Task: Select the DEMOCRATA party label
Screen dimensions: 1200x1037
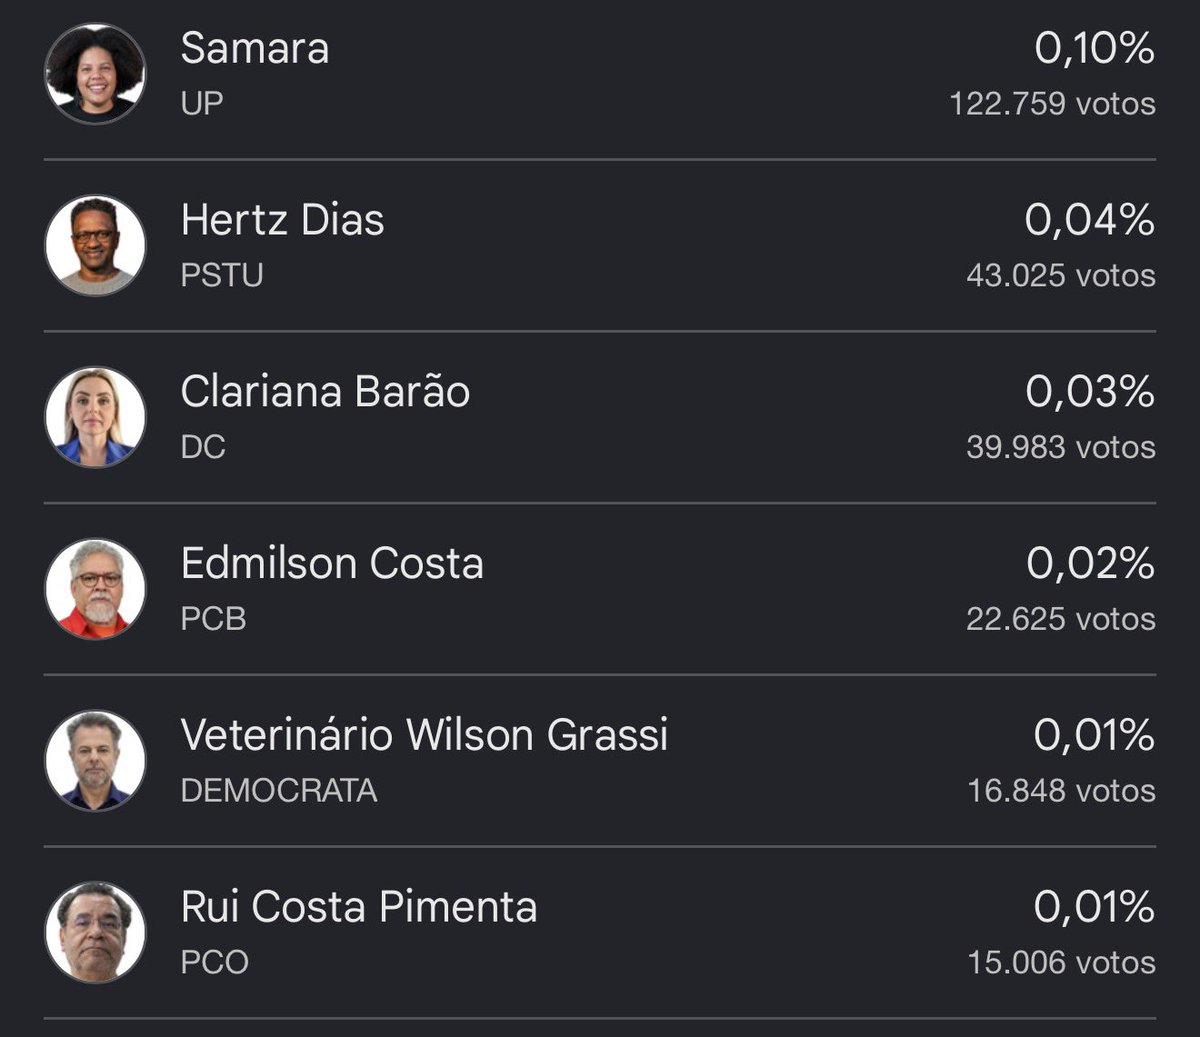Action: [x=279, y=791]
